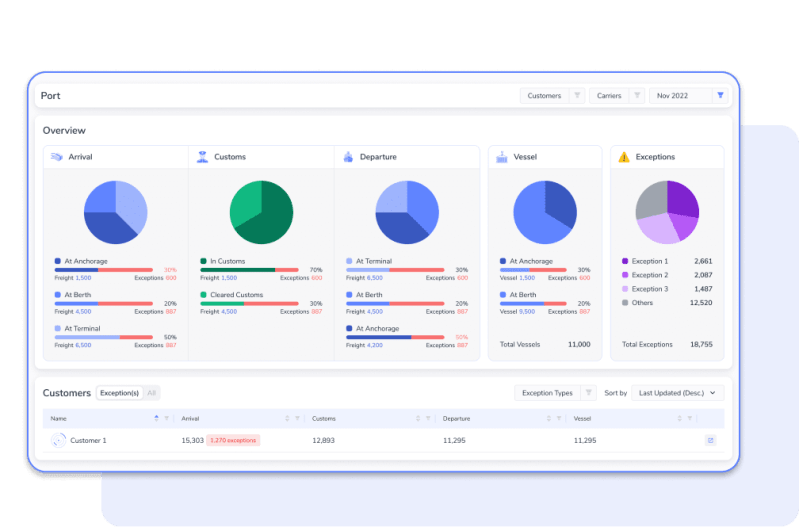Click the Exceptions card header

pos(667,157)
